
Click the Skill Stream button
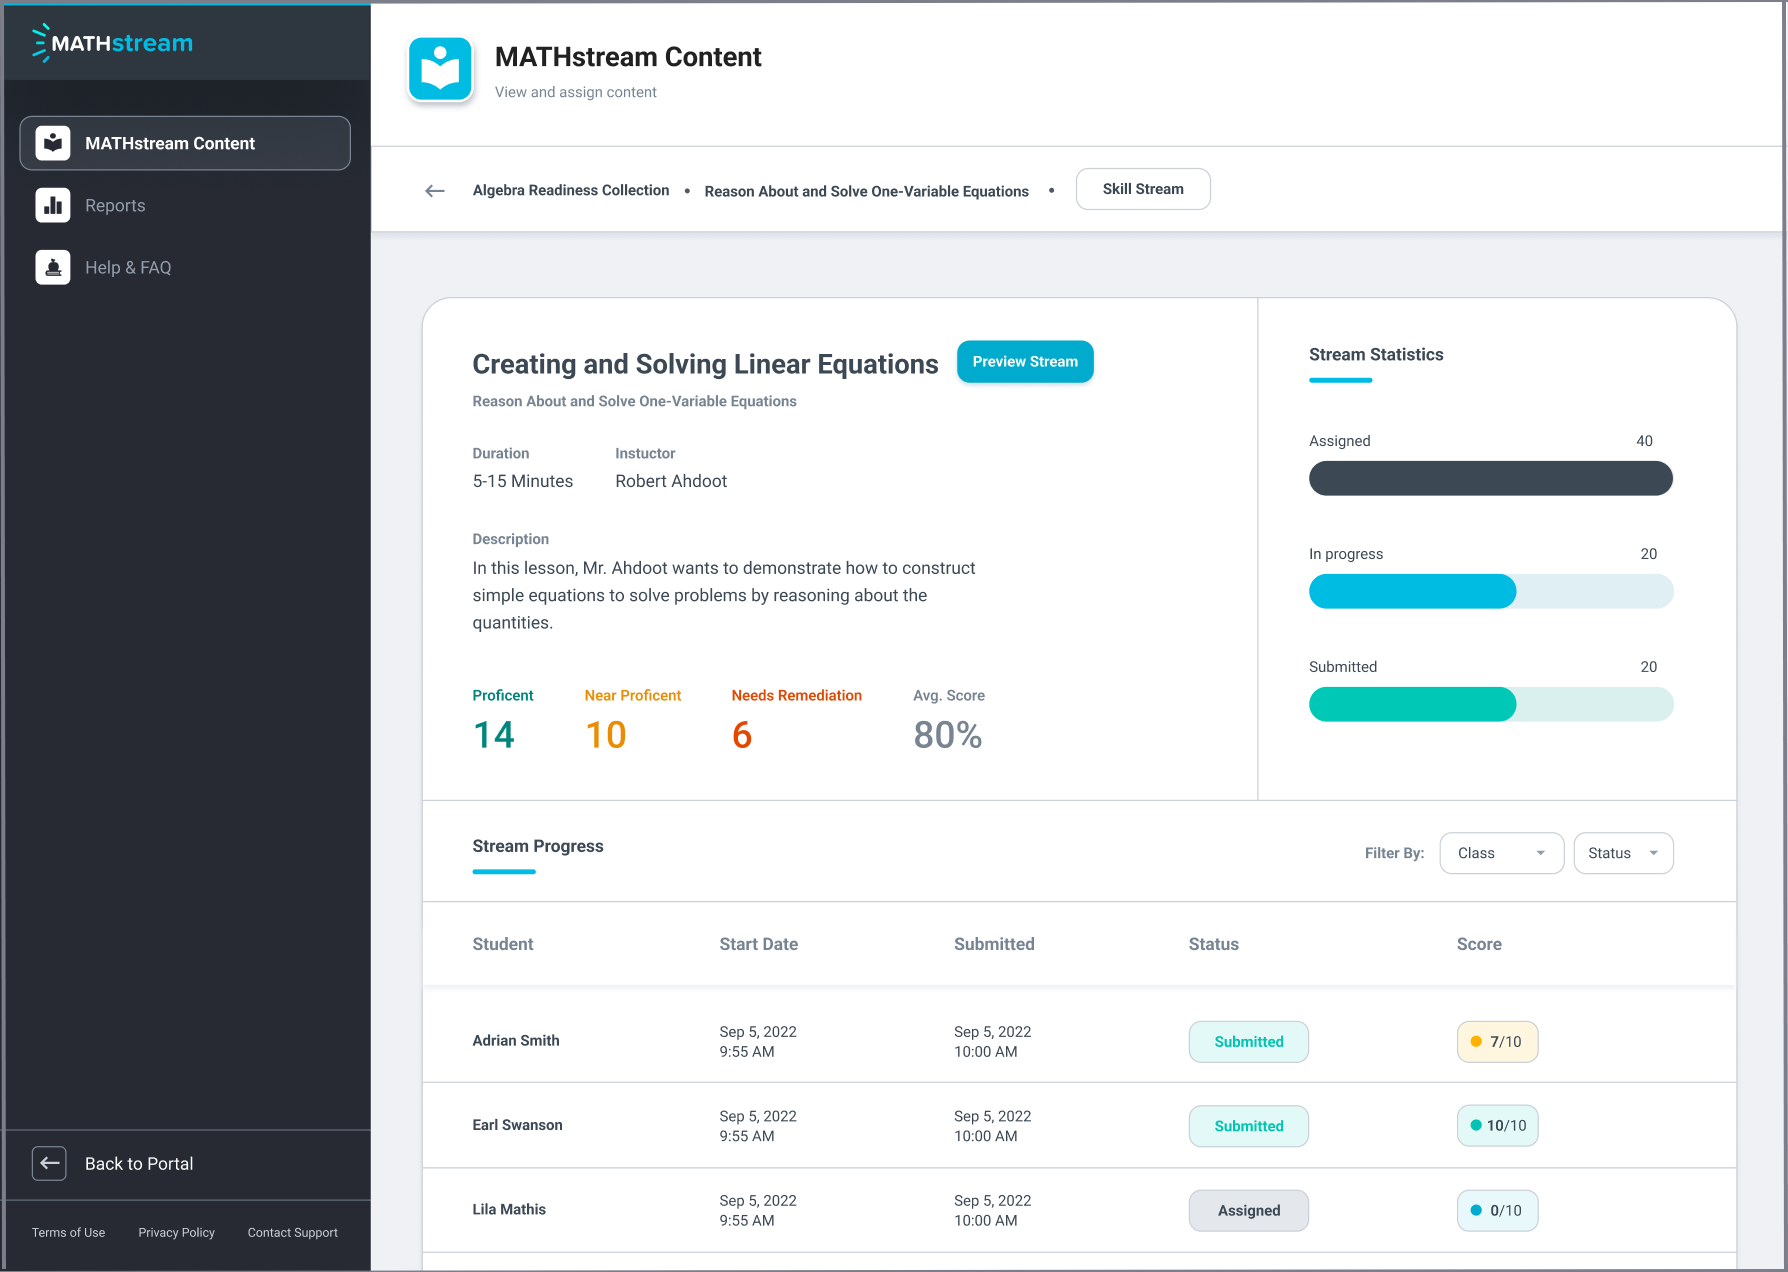[1142, 189]
